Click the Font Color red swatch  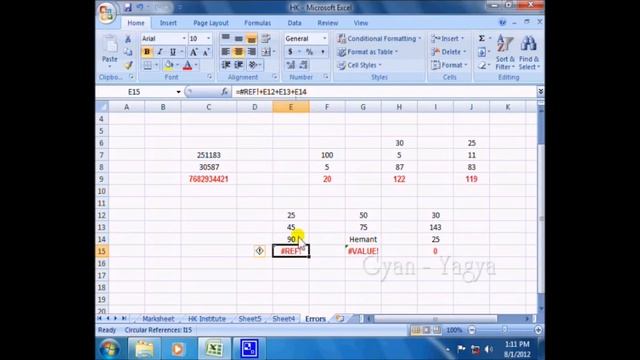tap(187, 65)
